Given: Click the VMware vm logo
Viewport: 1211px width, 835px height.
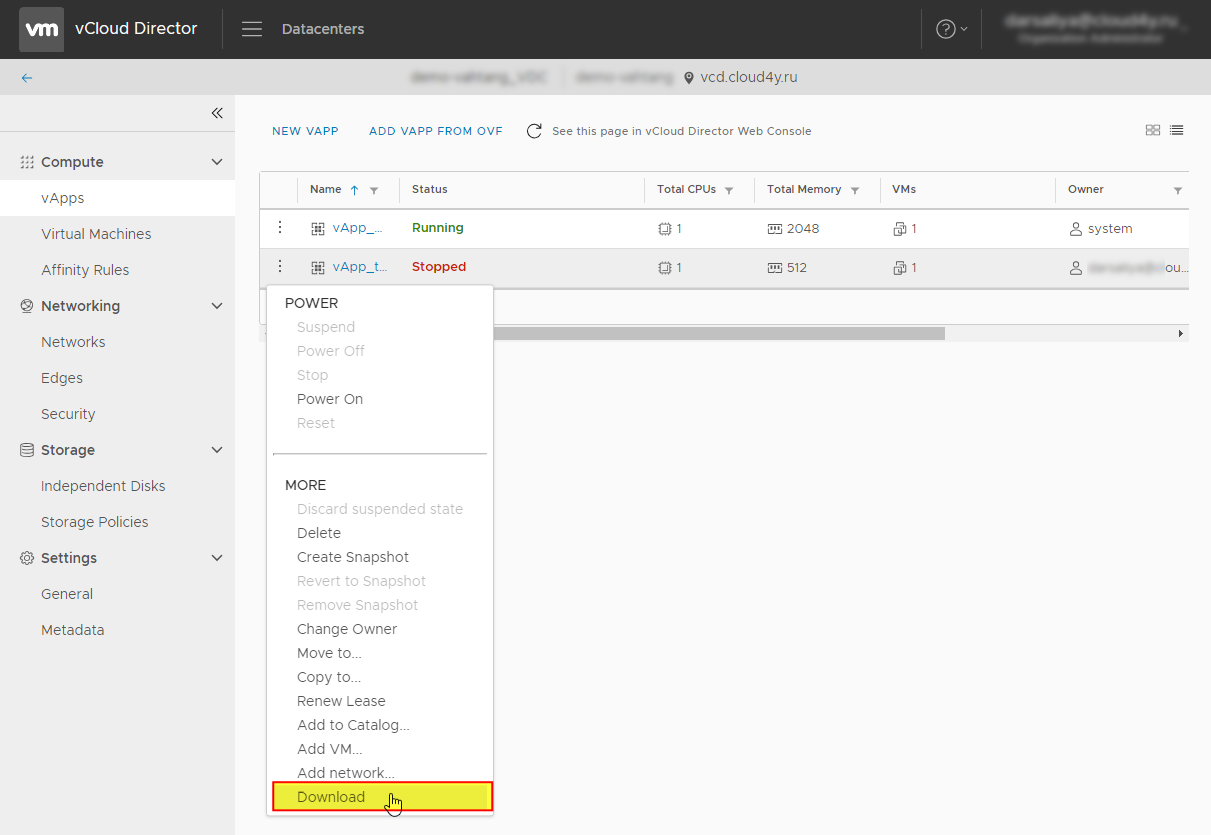Looking at the screenshot, I should 41,29.
